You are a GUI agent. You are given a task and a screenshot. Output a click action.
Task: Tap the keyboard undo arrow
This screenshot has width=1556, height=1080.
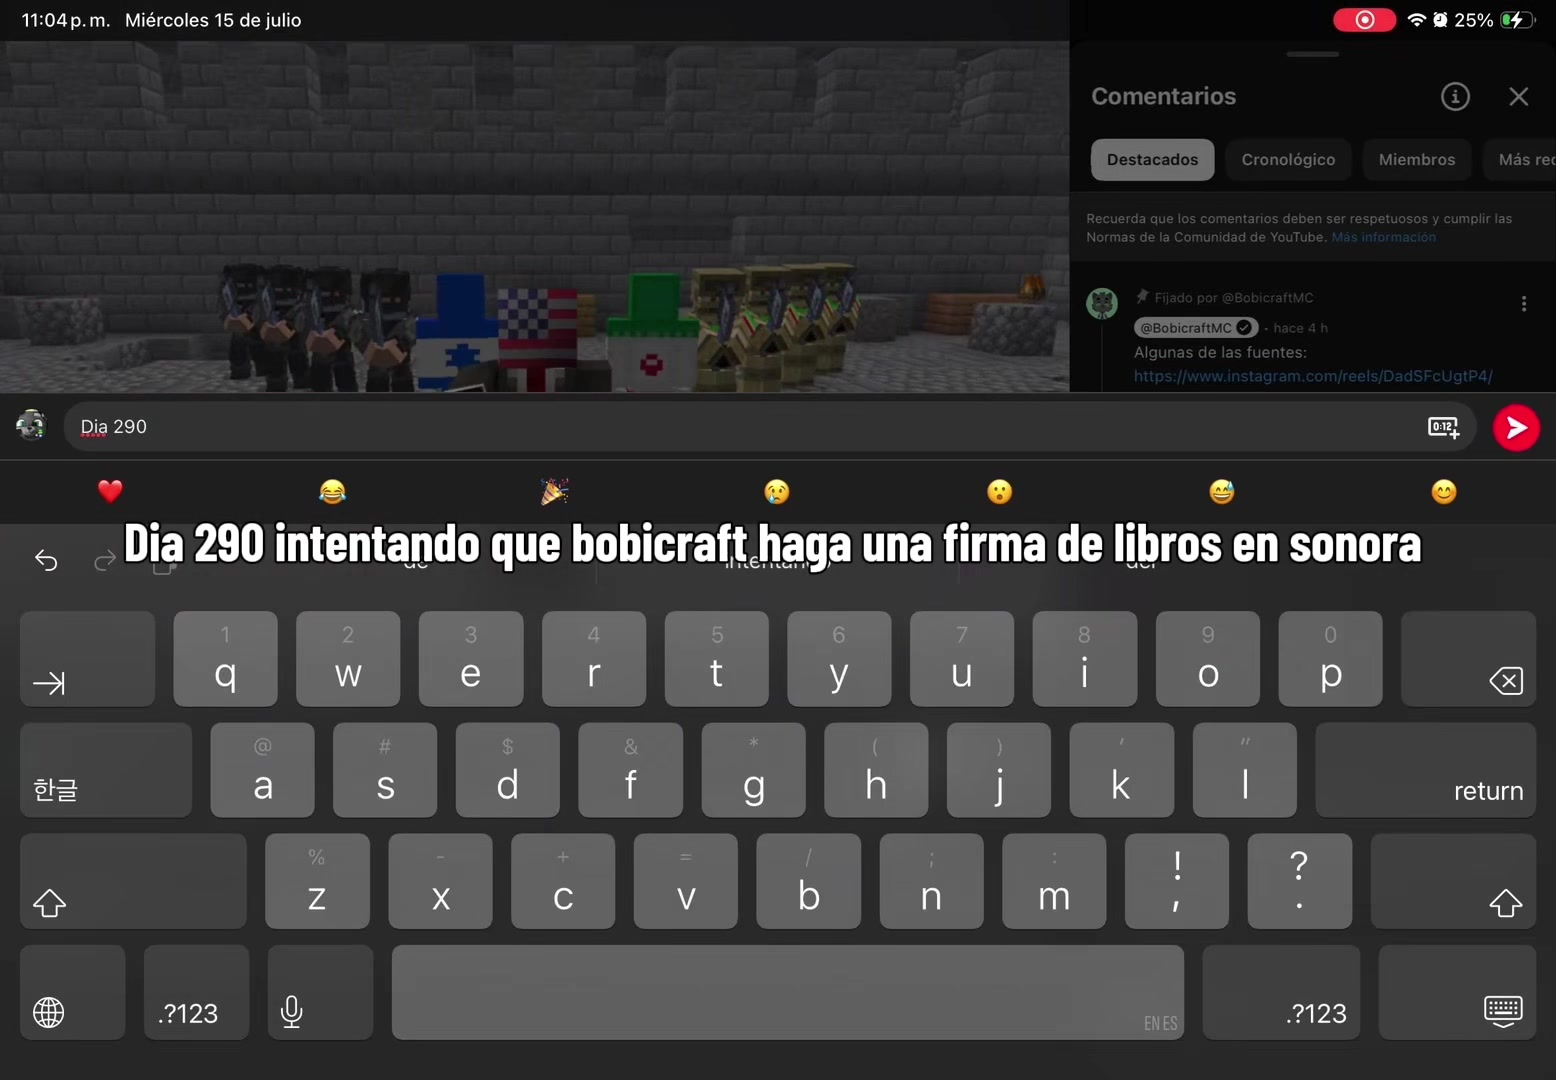(x=46, y=560)
